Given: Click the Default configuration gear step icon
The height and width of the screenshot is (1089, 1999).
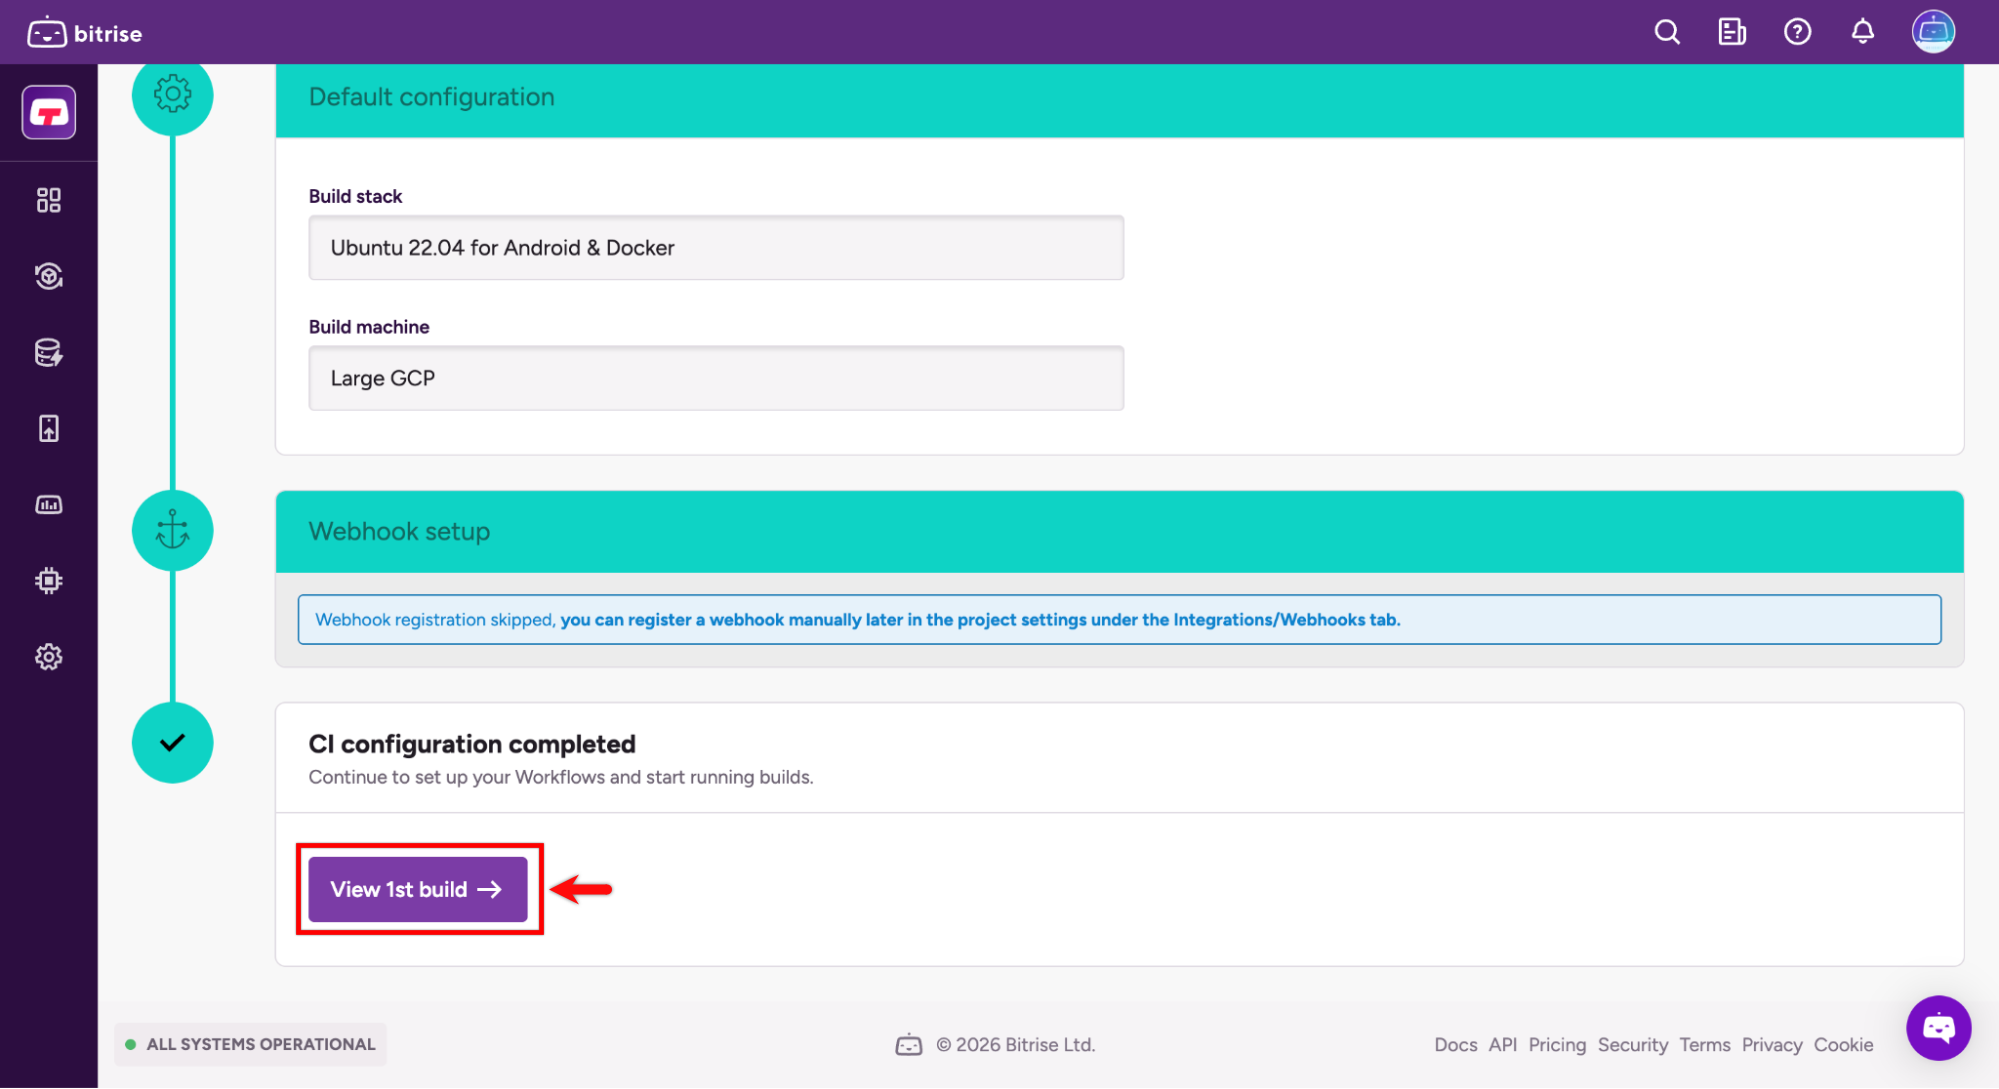Looking at the screenshot, I should (172, 95).
